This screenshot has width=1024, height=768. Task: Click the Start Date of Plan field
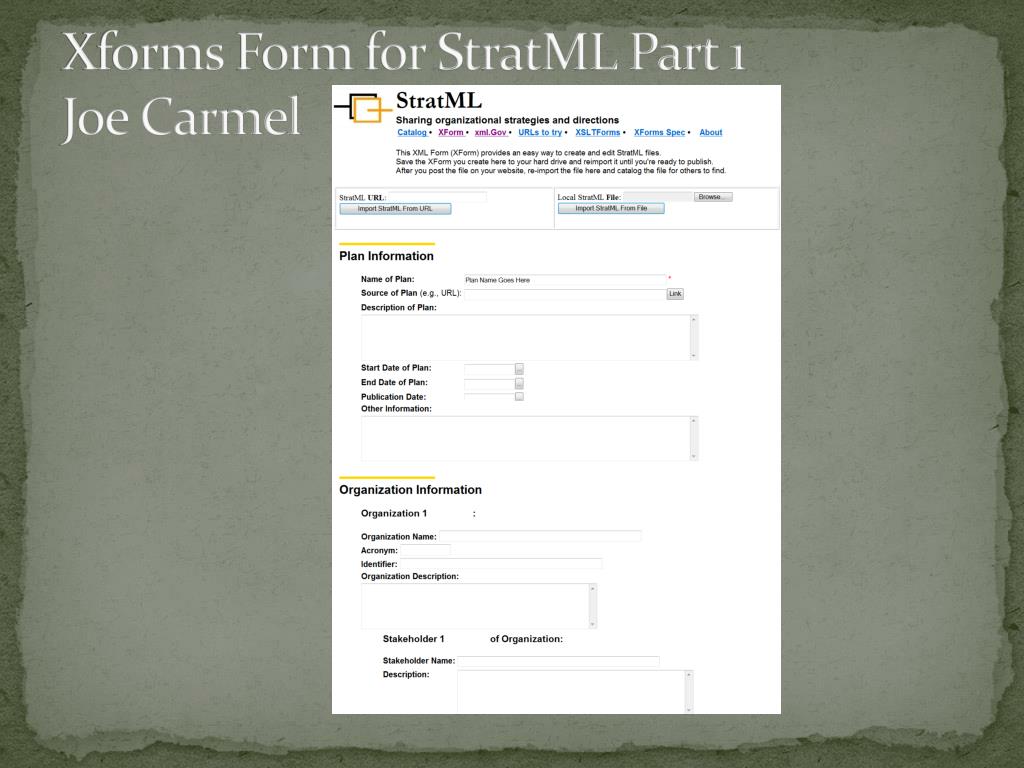coord(489,369)
